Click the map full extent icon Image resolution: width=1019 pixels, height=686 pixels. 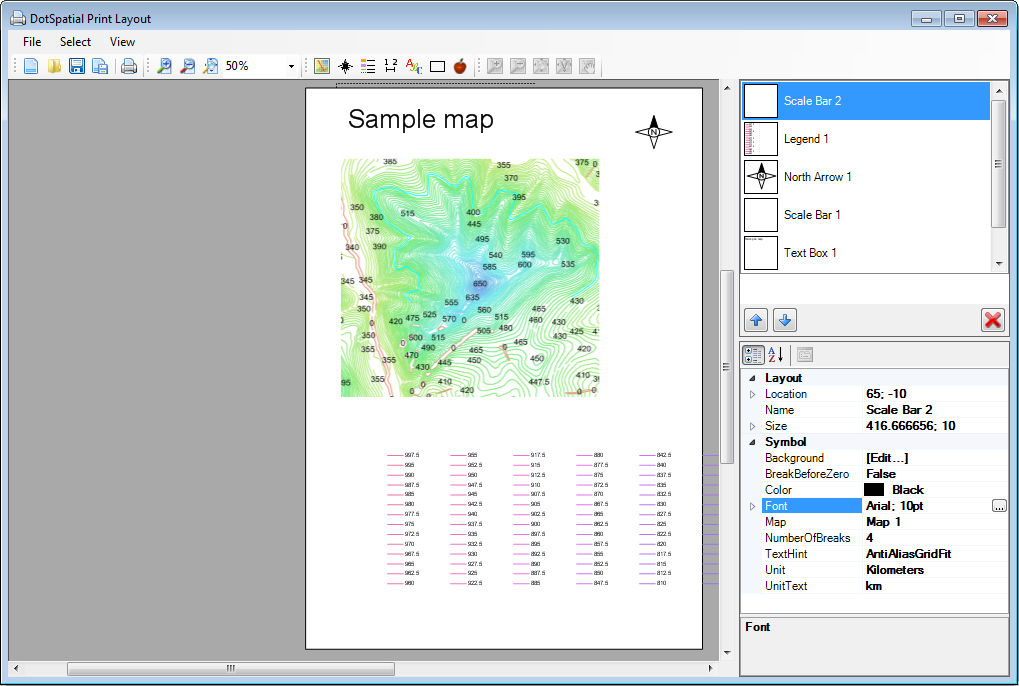click(x=541, y=66)
